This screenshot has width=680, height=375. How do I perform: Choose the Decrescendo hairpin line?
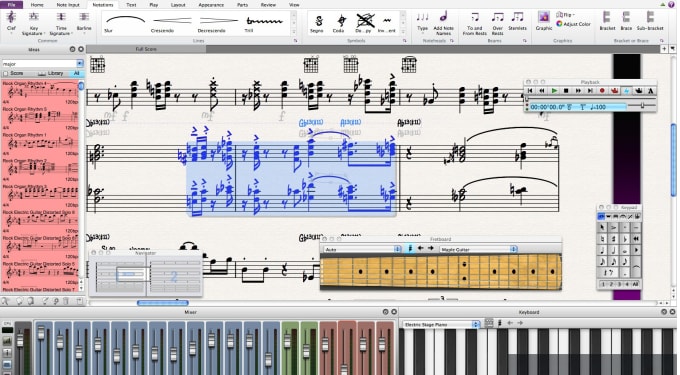click(218, 23)
